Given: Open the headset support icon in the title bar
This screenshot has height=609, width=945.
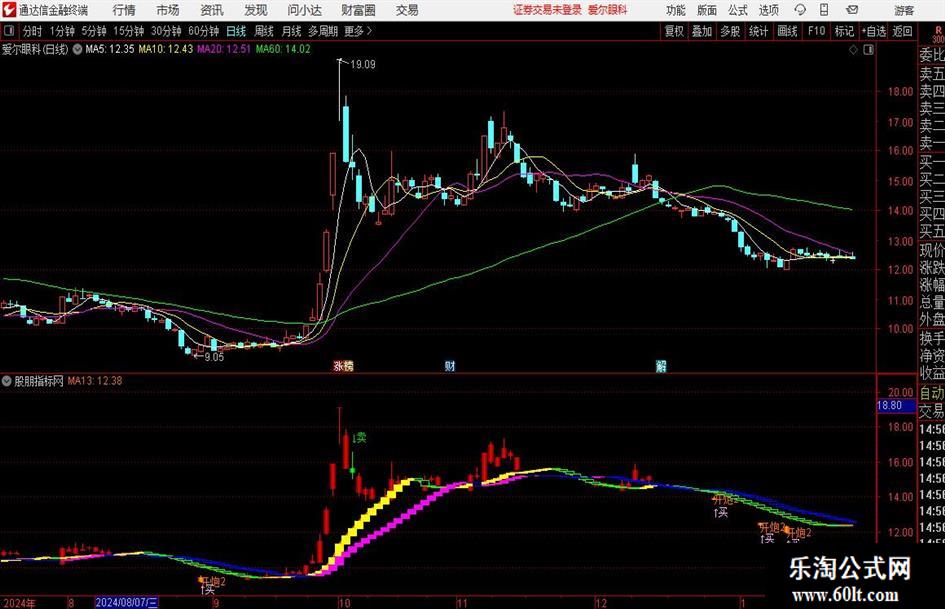Looking at the screenshot, I should click(800, 10).
